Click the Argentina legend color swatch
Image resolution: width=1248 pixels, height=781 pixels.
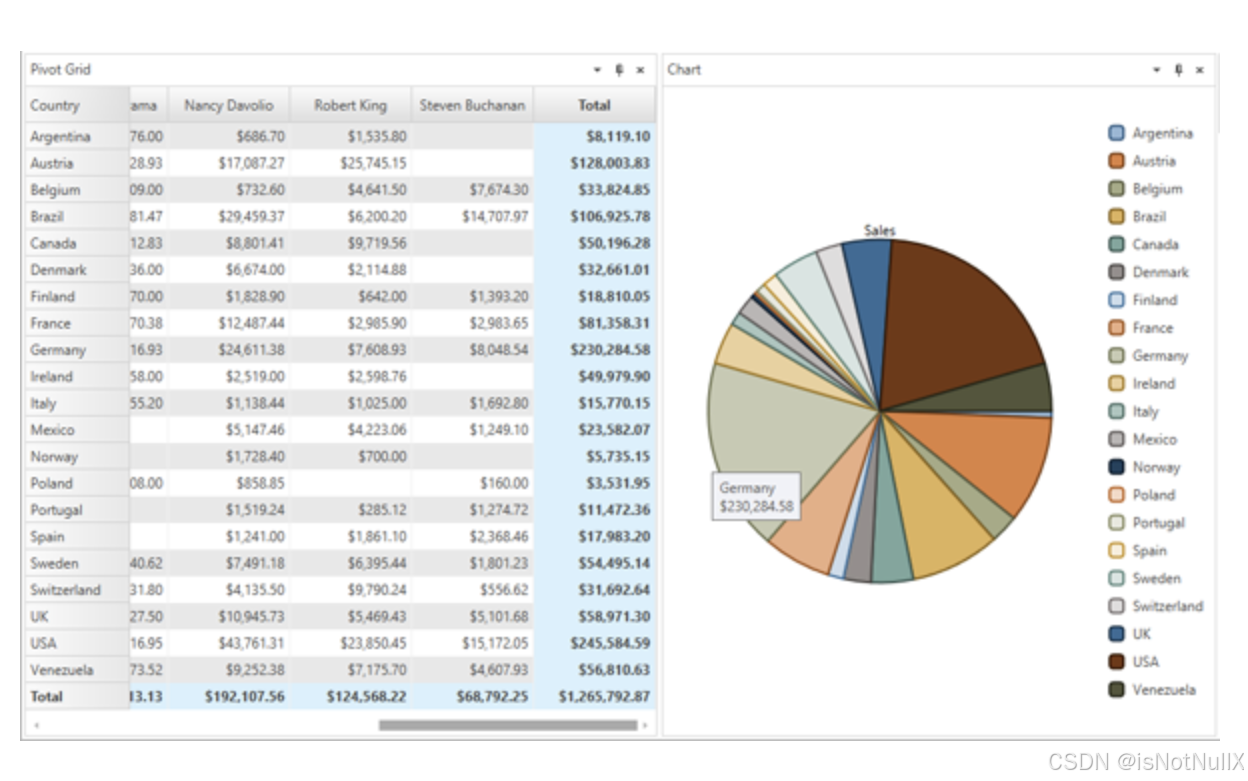click(1117, 133)
